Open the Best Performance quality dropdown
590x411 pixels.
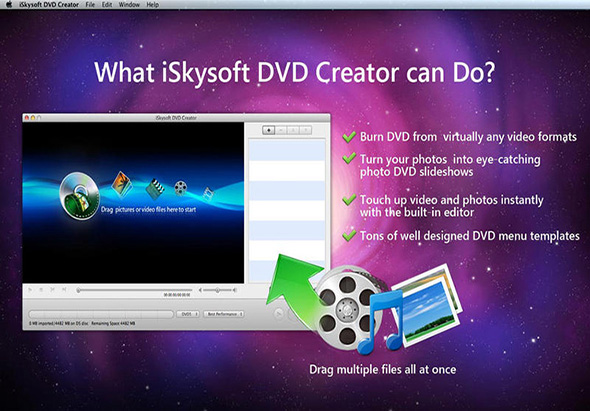224,314
